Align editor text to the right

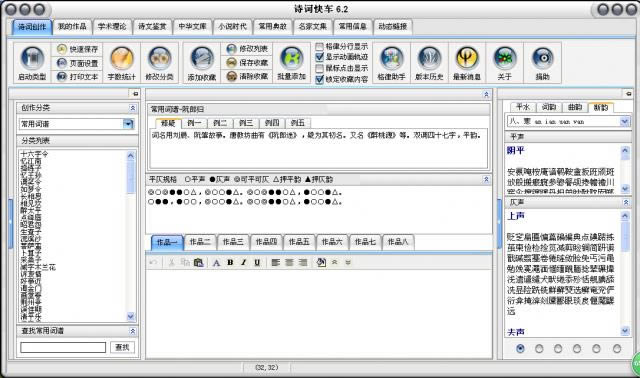tap(302, 262)
